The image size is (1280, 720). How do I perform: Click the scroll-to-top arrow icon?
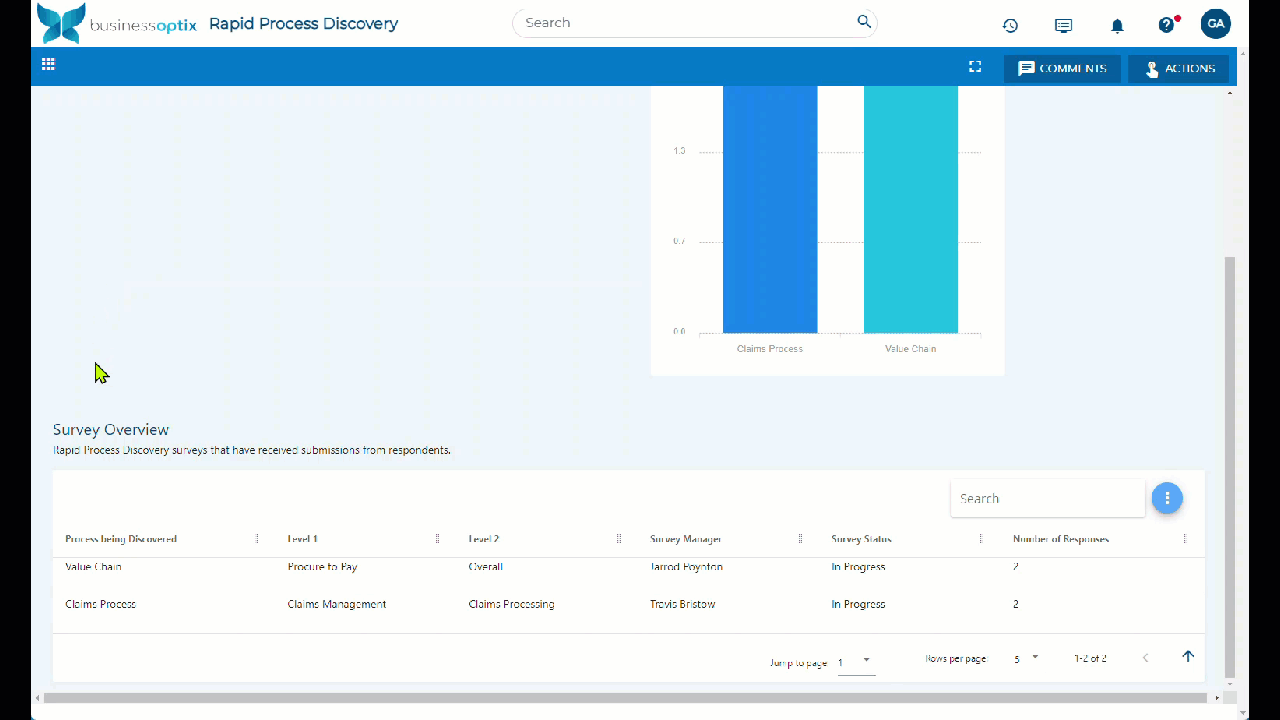pyautogui.click(x=1188, y=657)
